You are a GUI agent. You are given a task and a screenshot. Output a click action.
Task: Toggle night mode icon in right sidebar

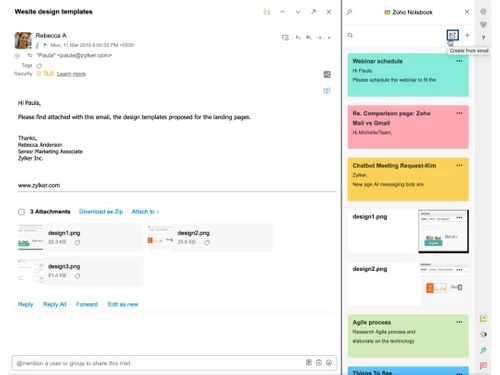[483, 334]
